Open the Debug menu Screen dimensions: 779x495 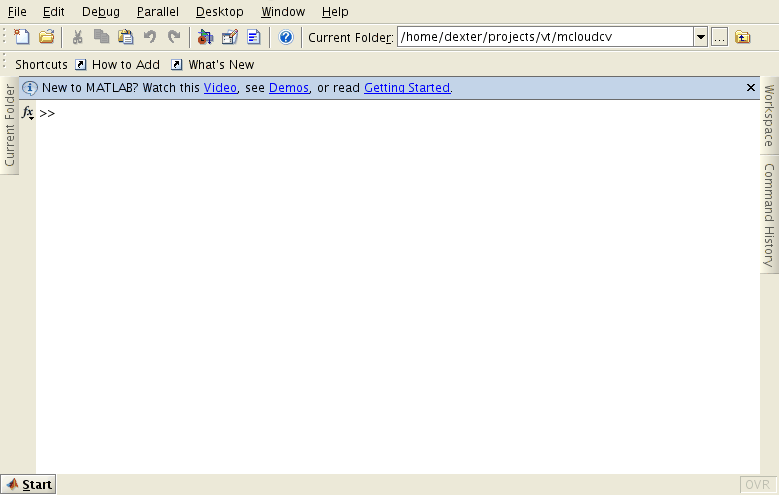click(101, 11)
